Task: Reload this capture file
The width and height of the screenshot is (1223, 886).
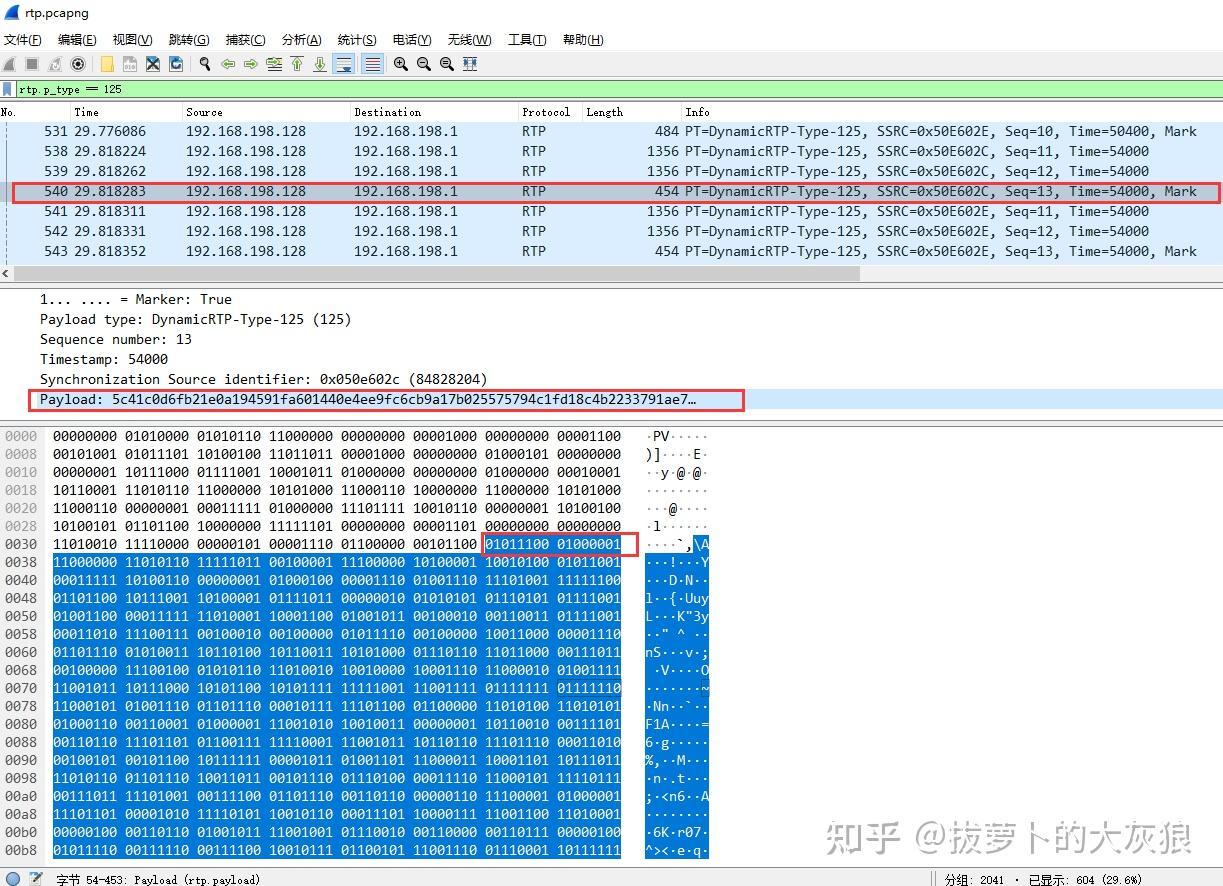Action: pos(176,64)
